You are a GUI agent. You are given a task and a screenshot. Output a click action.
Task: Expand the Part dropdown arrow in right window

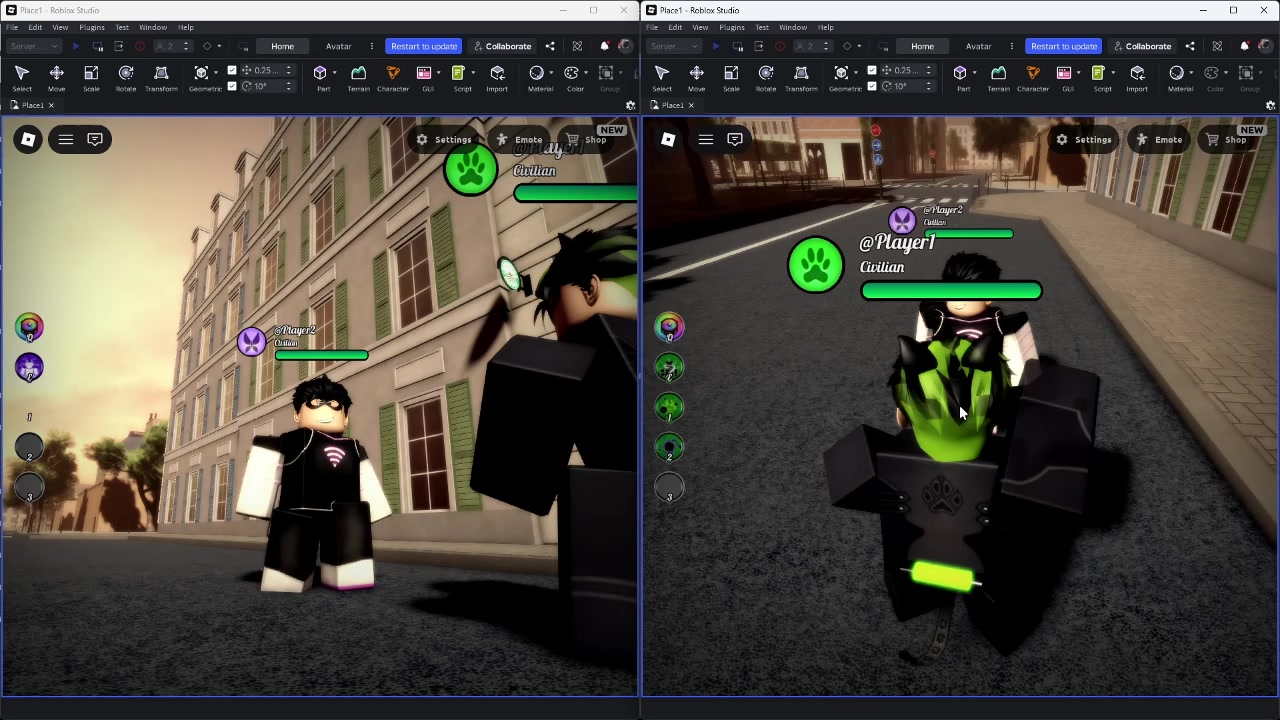(976, 72)
